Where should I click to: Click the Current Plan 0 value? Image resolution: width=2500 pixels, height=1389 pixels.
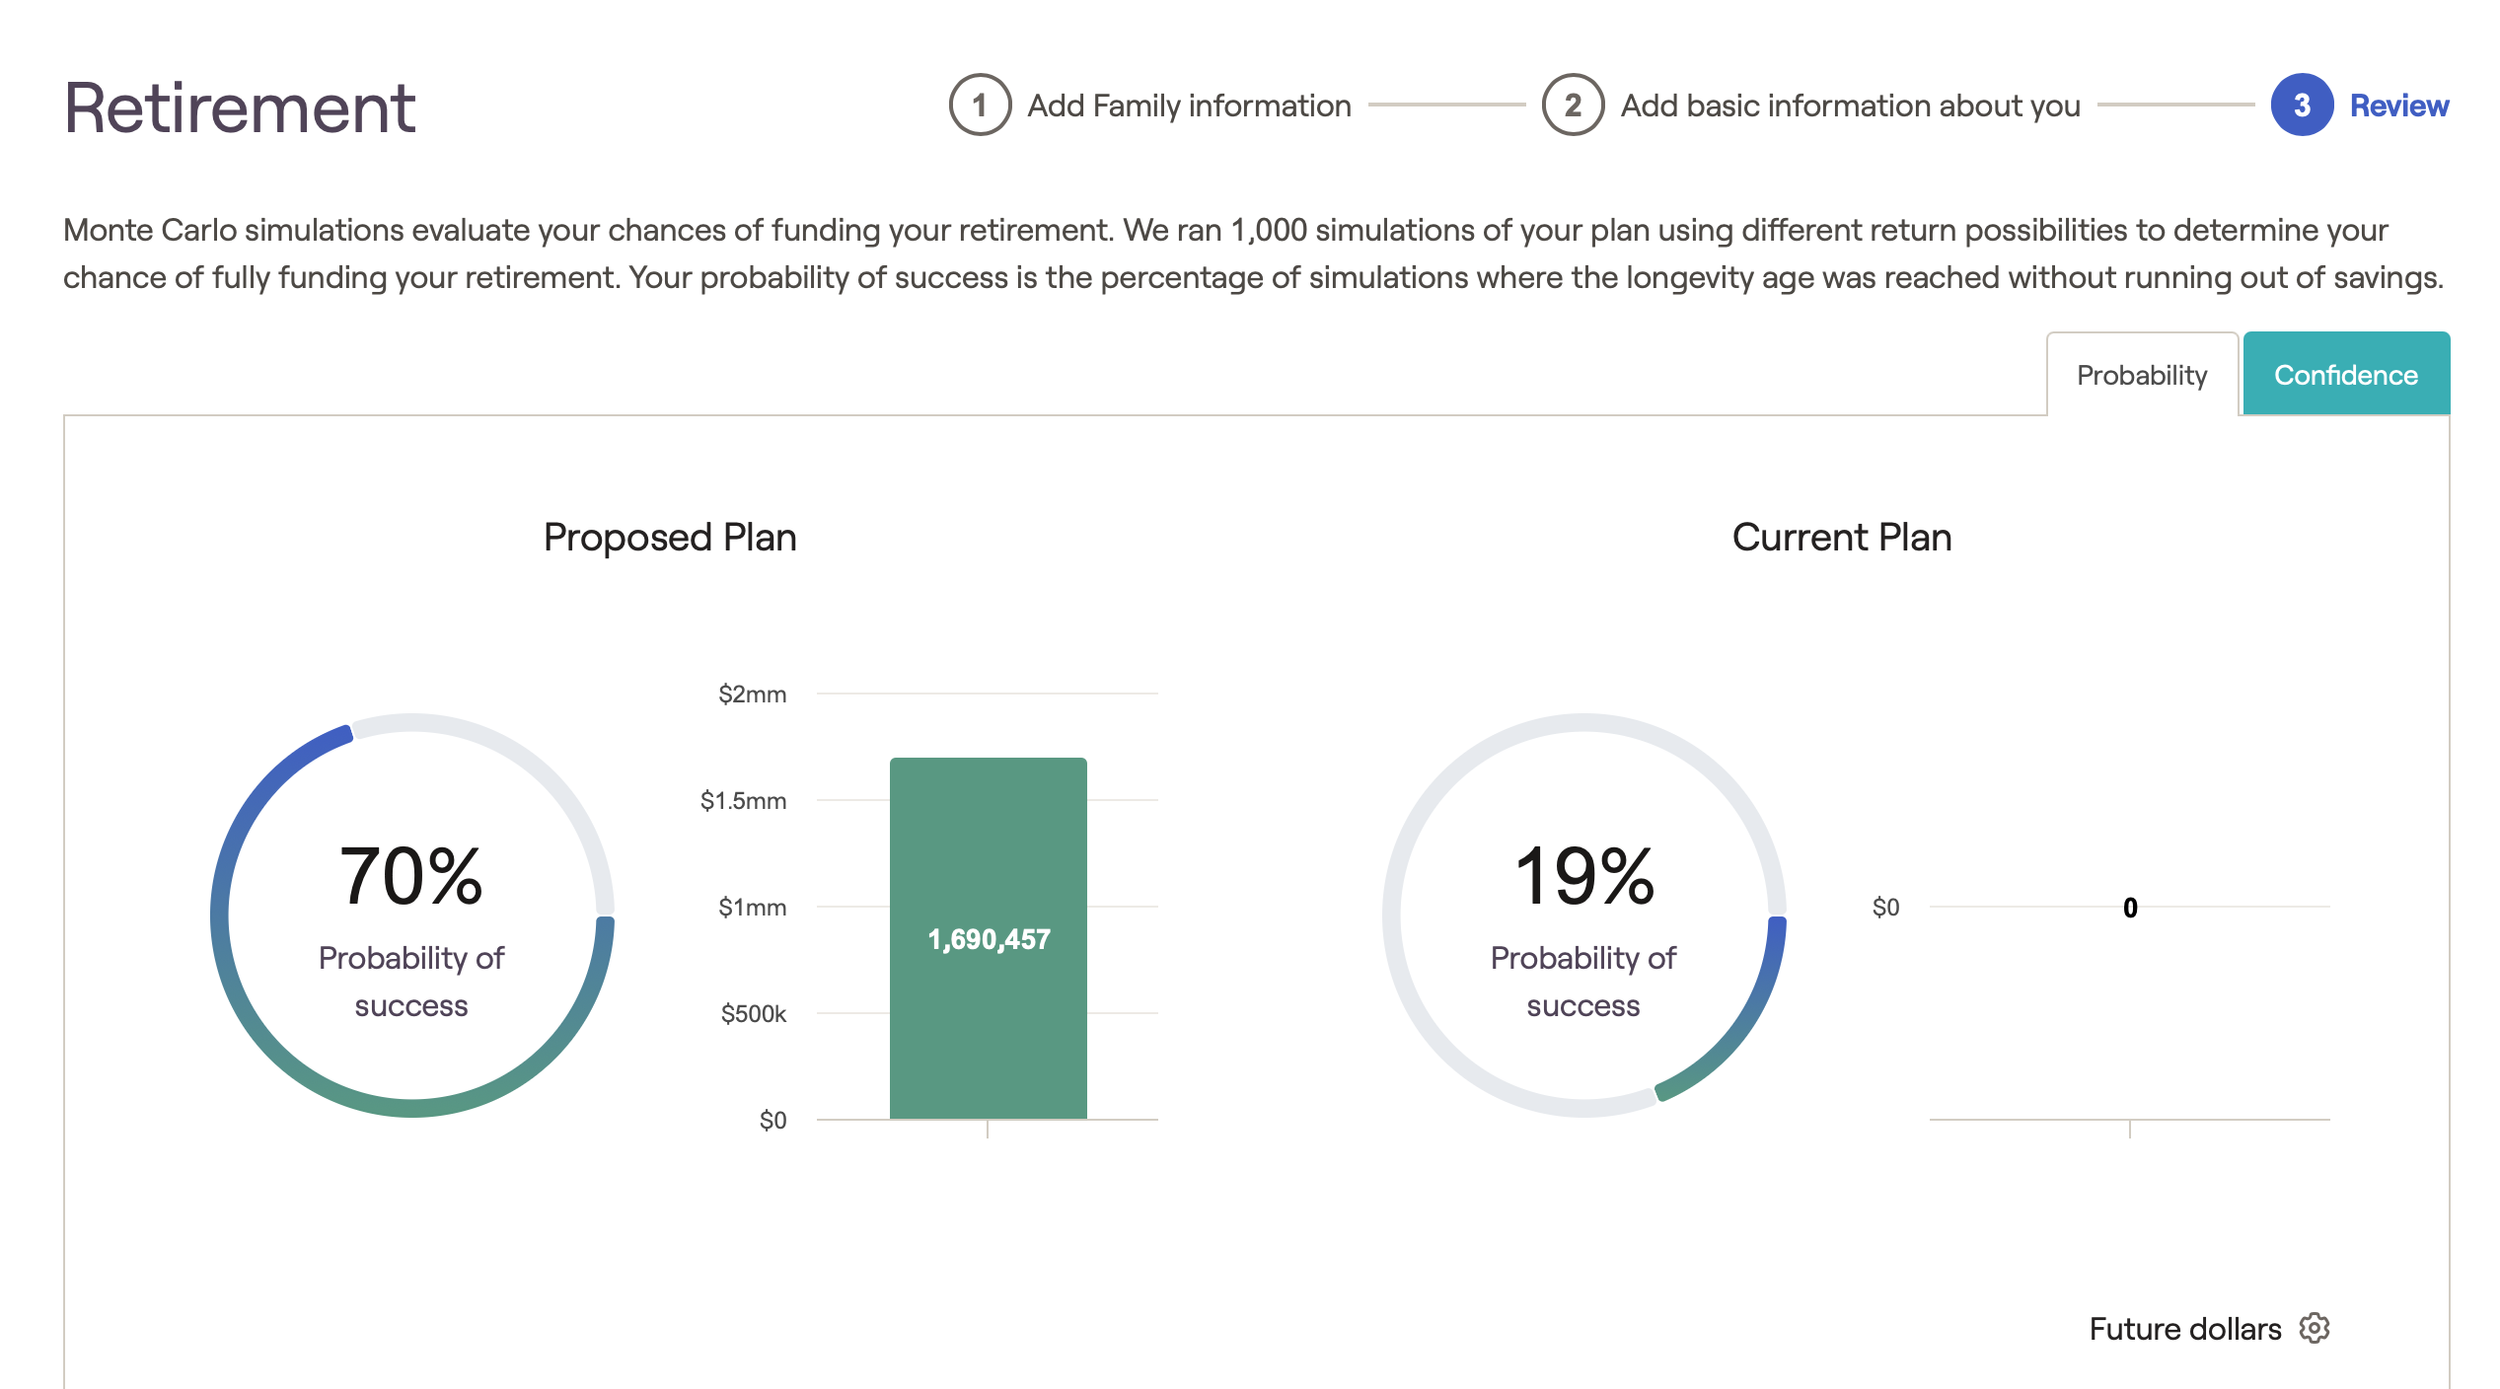tap(2130, 908)
